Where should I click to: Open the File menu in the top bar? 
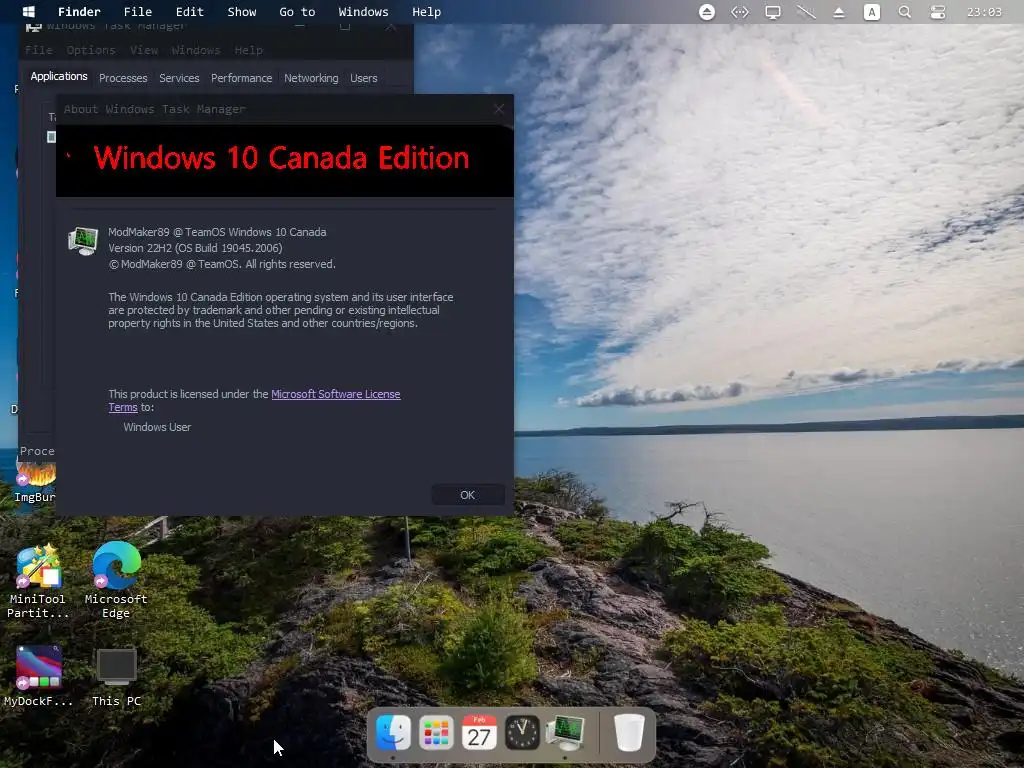click(138, 12)
